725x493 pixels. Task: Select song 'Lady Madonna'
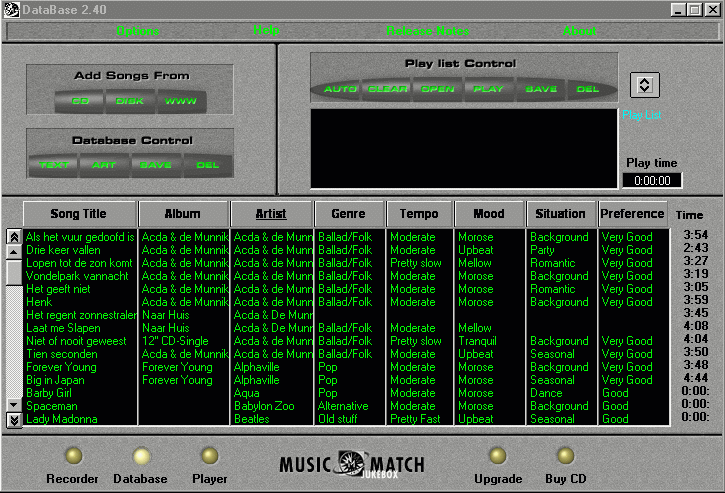(62, 419)
